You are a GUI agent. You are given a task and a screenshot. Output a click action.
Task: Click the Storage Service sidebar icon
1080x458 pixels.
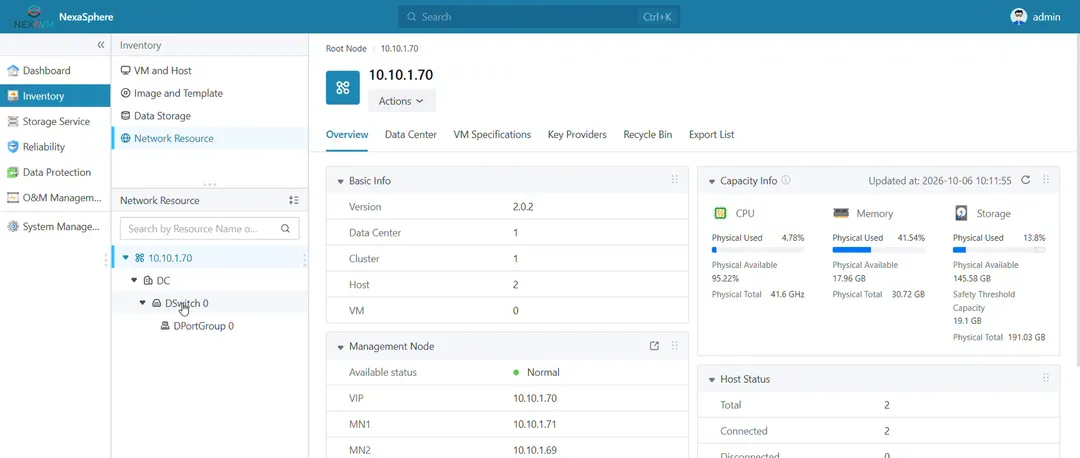[x=12, y=121]
